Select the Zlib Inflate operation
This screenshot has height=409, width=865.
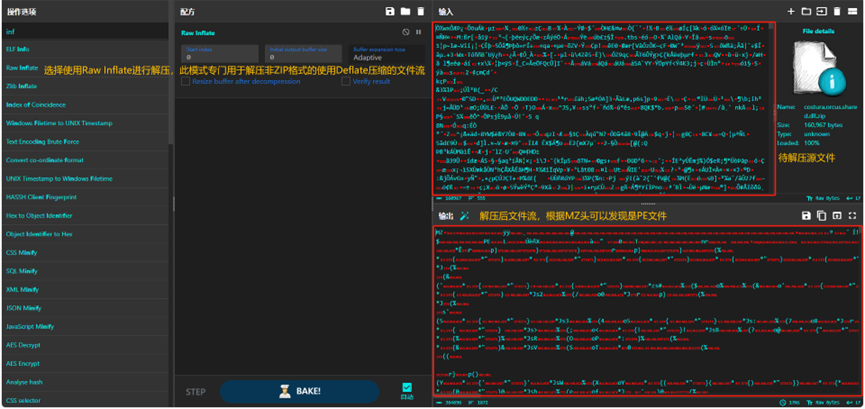(85, 86)
